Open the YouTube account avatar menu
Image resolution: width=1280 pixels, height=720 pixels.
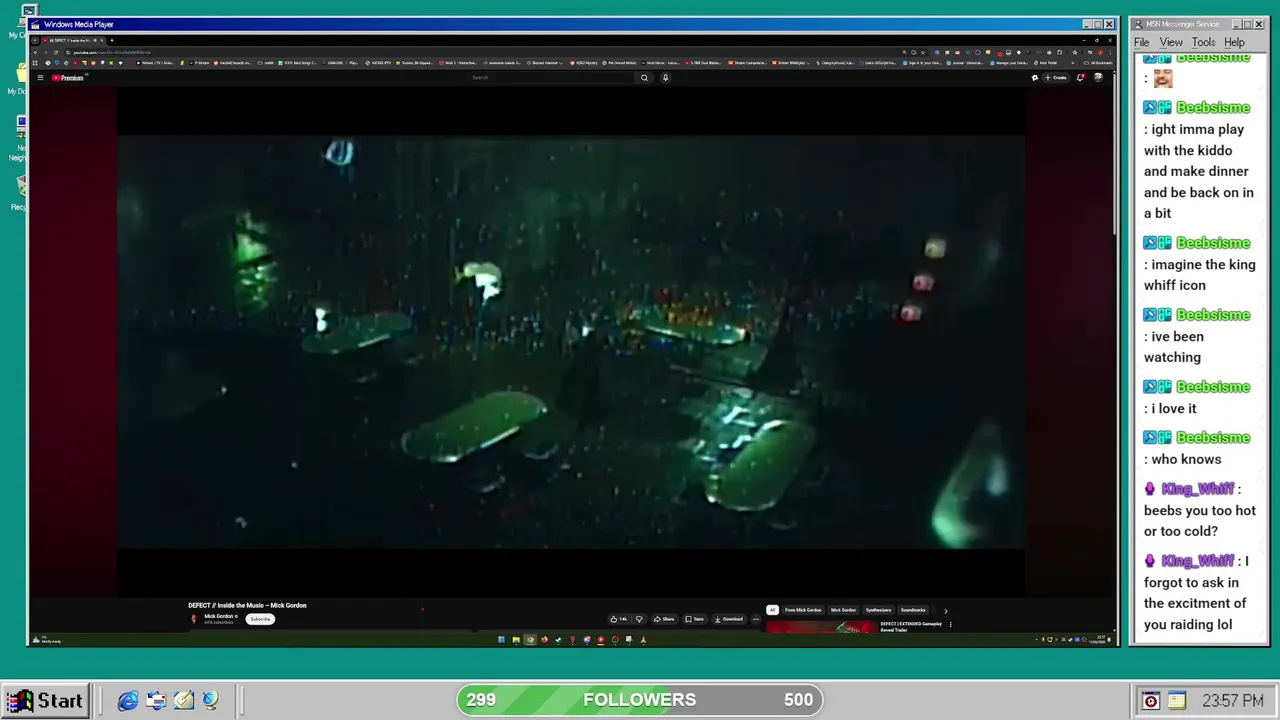(1099, 77)
